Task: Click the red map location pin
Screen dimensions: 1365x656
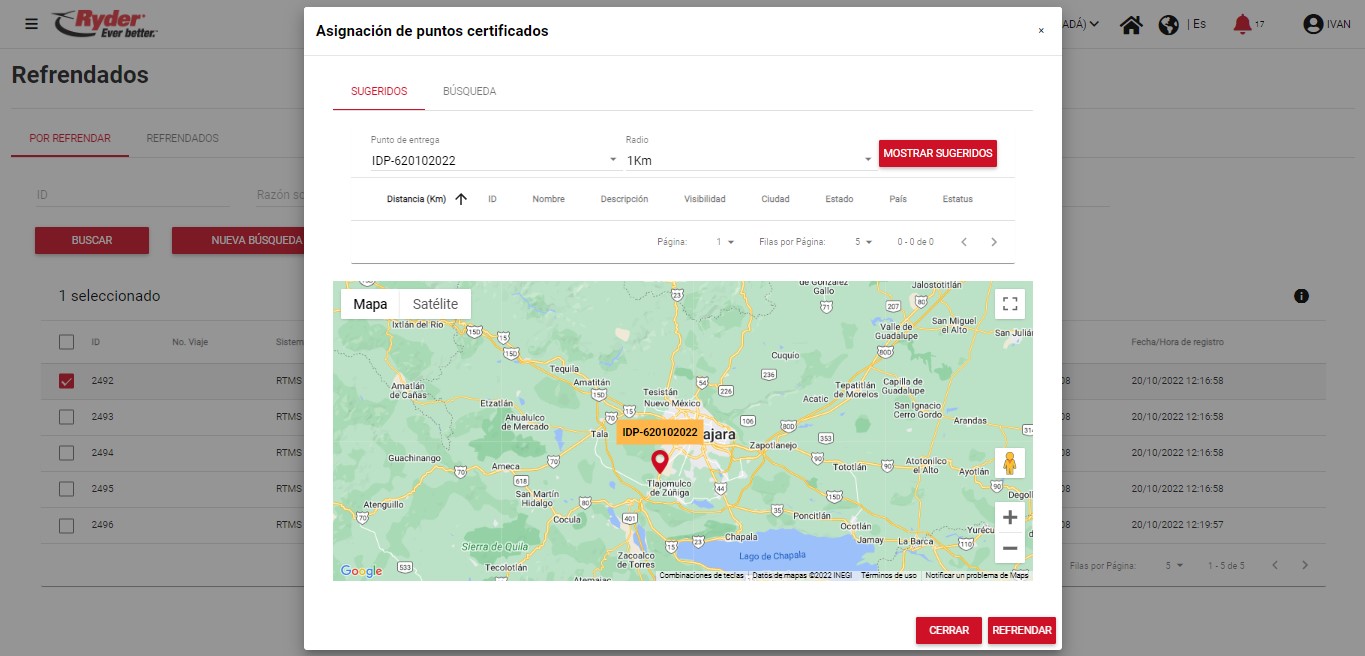Action: pyautogui.click(x=659, y=461)
